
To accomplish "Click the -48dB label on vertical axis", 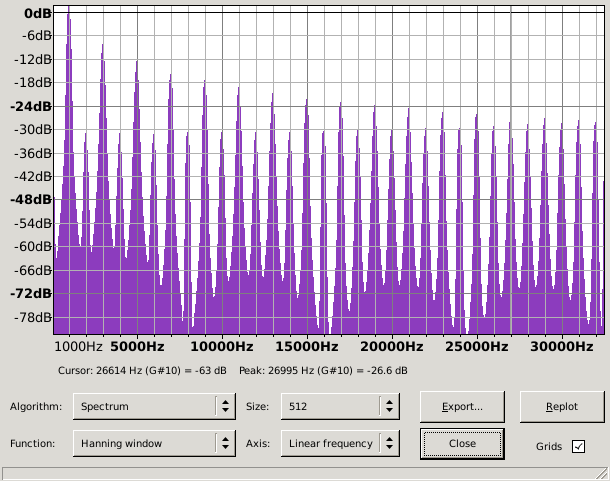I will [31, 200].
